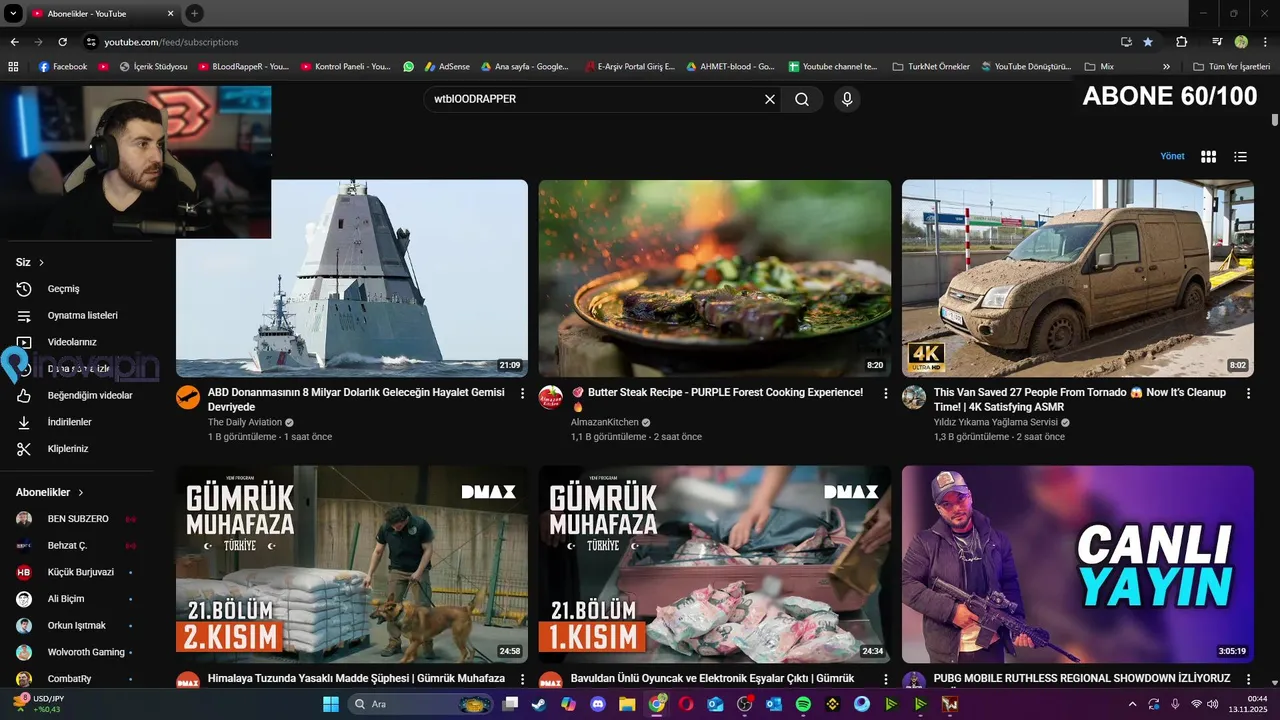Open Behzat Ç. subscription channel
This screenshot has width=1280, height=720.
[x=78, y=545]
